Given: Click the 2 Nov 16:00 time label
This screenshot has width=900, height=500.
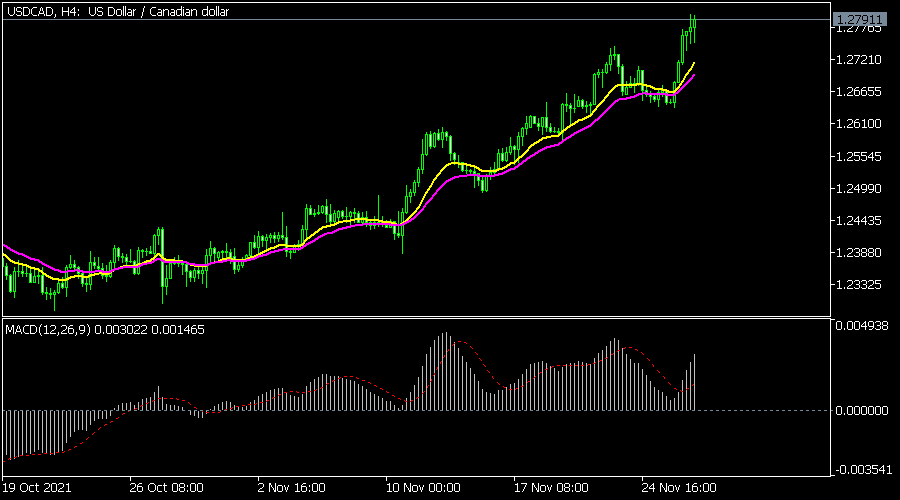Looking at the screenshot, I should point(292,488).
